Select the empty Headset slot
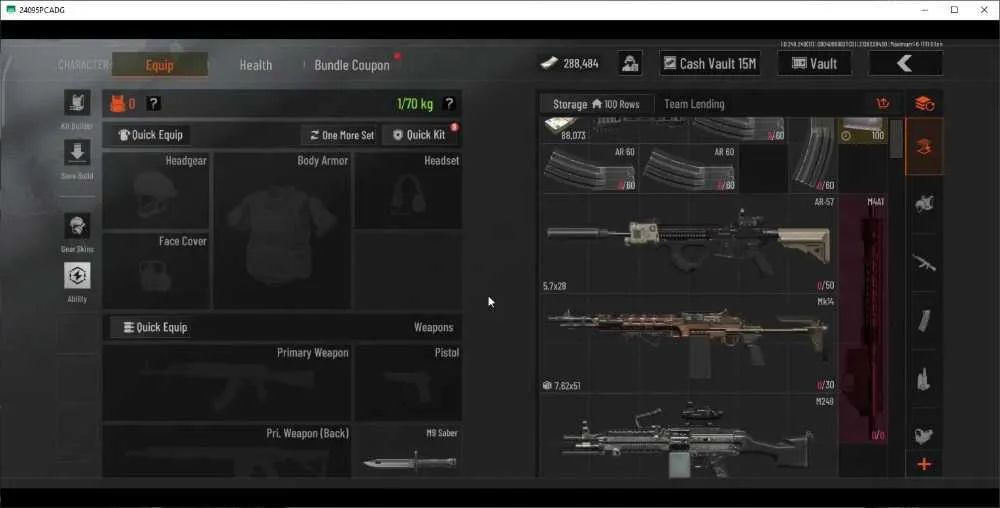Screen dimensions: 1000x508 pyautogui.click(x=408, y=191)
